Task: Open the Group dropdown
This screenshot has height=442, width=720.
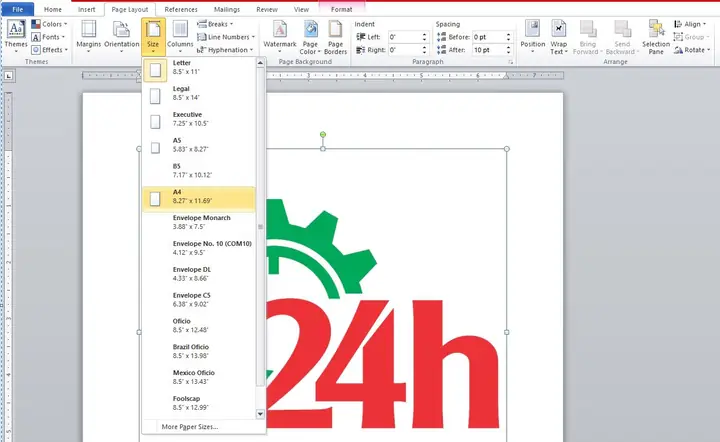Action: click(692, 37)
